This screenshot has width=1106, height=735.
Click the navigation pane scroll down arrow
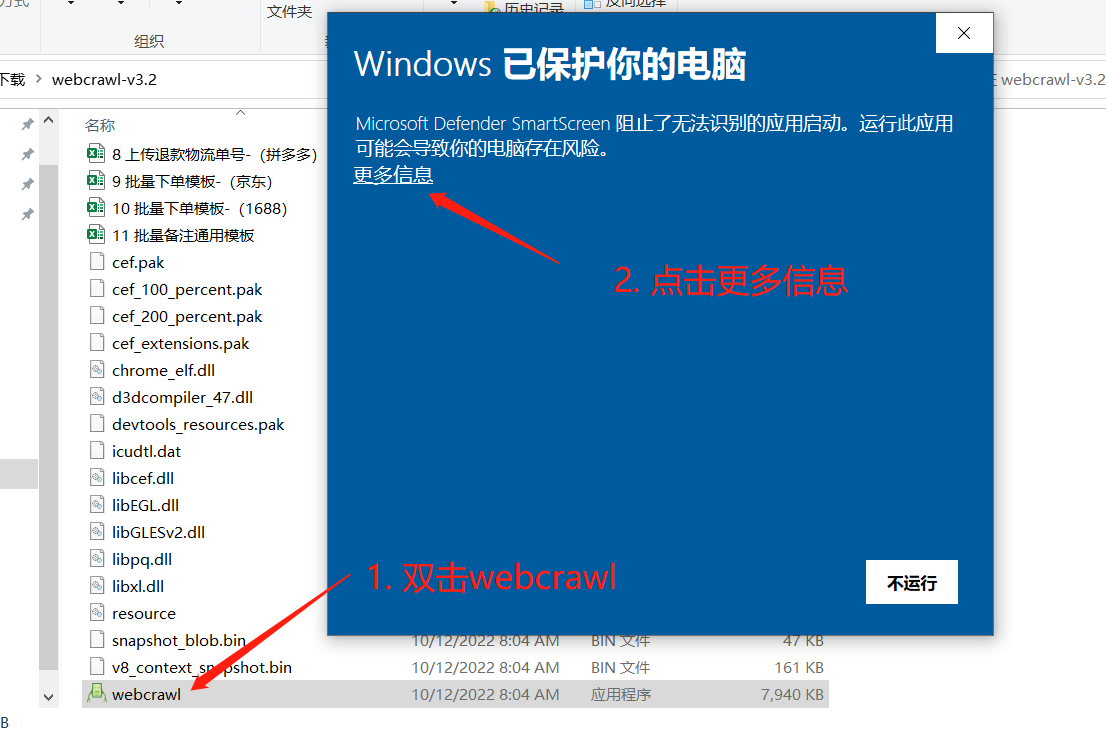(x=48, y=697)
